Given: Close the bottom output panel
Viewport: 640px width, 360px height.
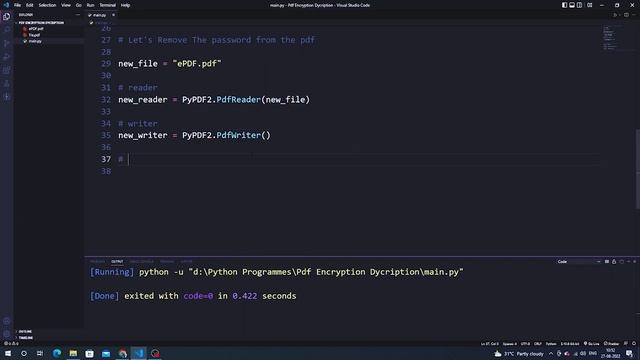Looking at the screenshot, I should click(x=635, y=262).
